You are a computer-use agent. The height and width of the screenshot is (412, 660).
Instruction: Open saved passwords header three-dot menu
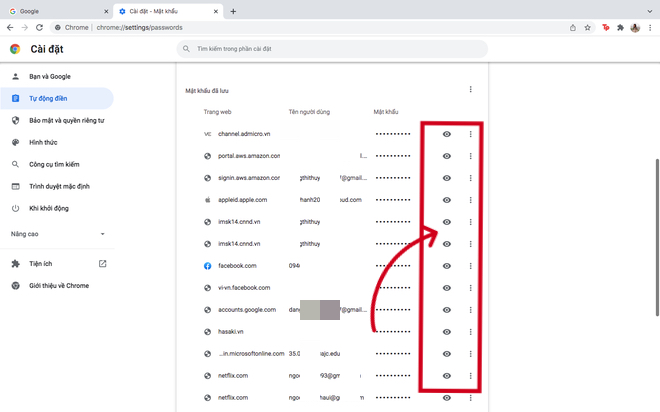pyautogui.click(x=470, y=89)
